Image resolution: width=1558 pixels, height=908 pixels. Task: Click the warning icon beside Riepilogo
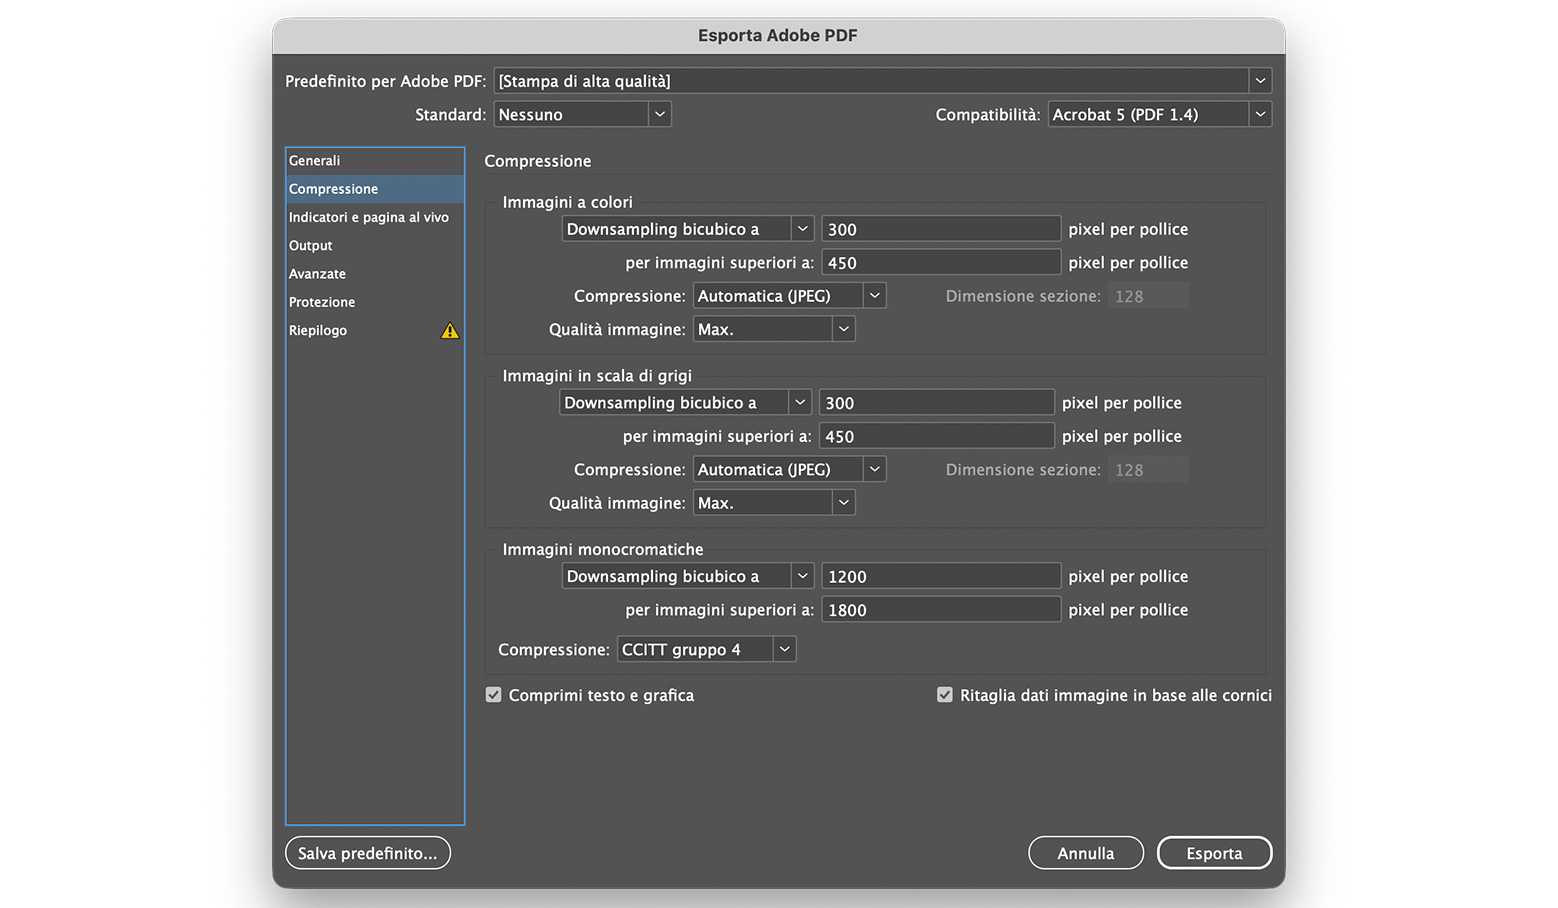point(450,330)
